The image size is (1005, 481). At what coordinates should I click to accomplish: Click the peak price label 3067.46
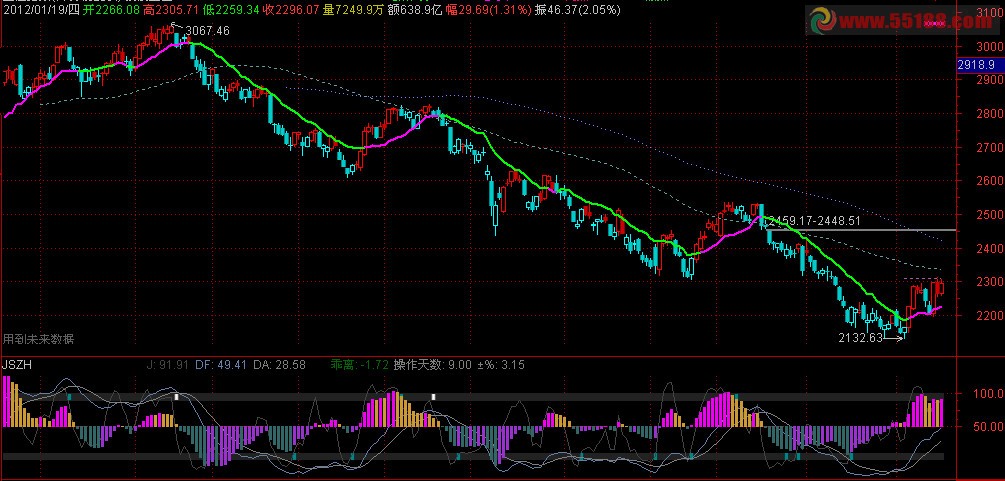tap(208, 31)
